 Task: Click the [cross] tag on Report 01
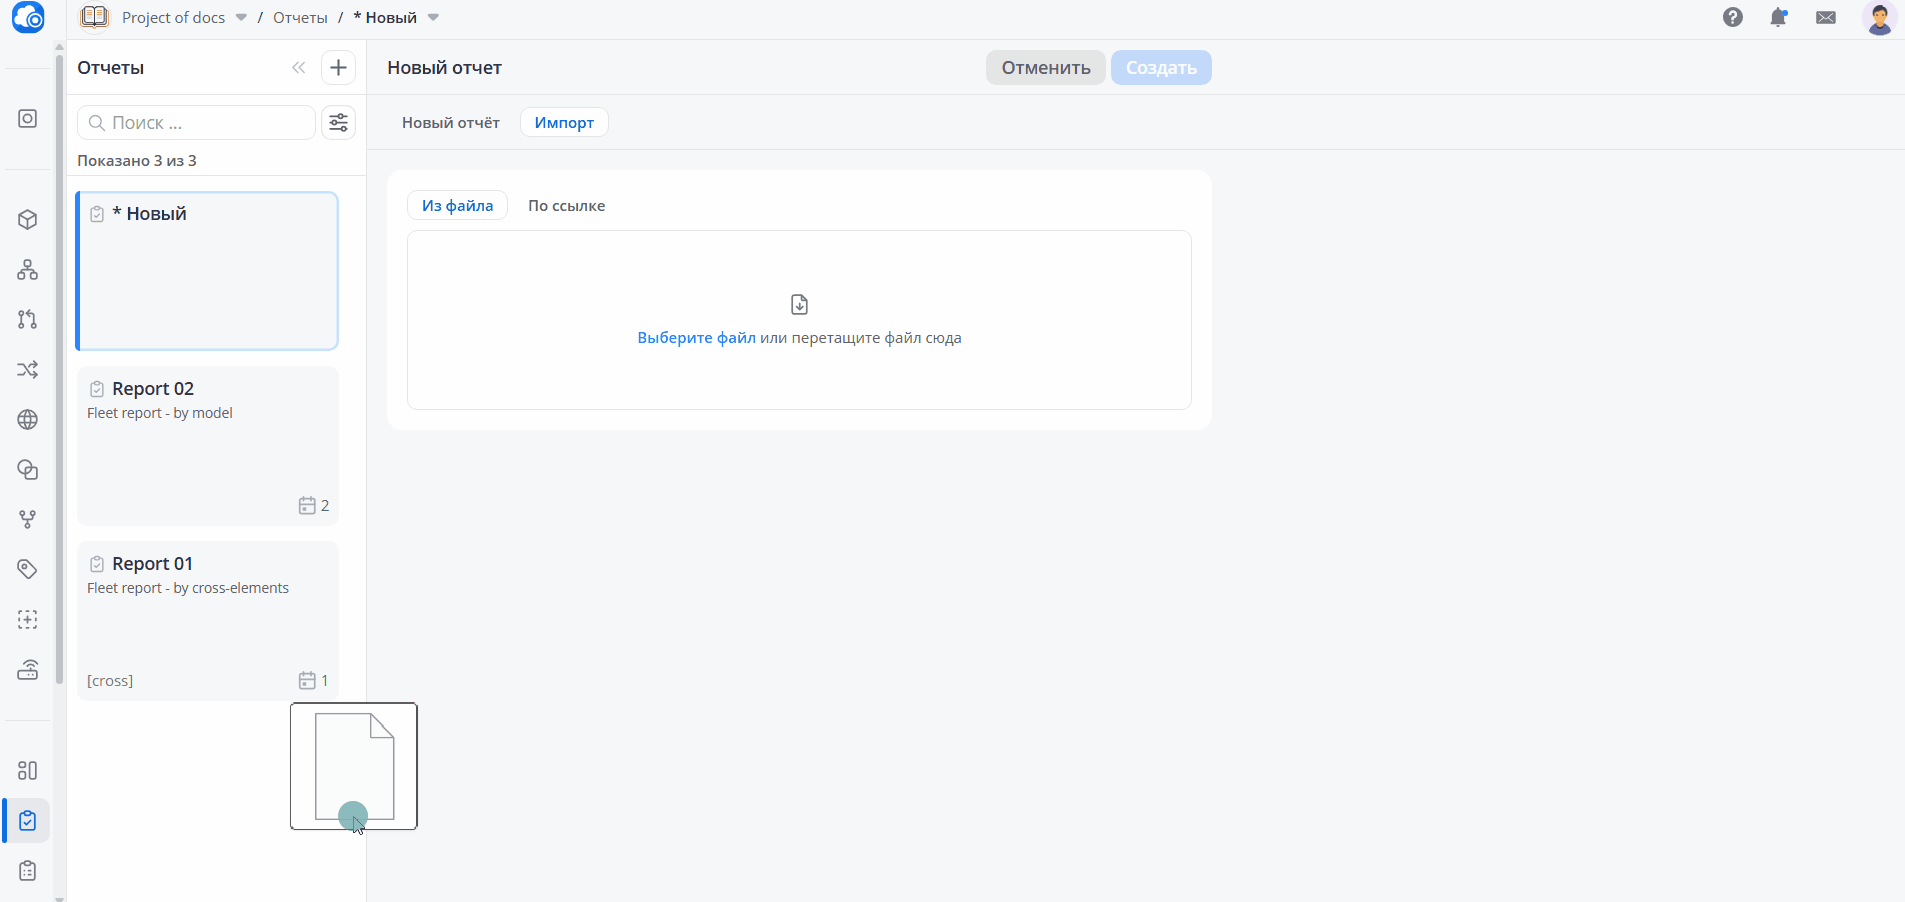[110, 681]
